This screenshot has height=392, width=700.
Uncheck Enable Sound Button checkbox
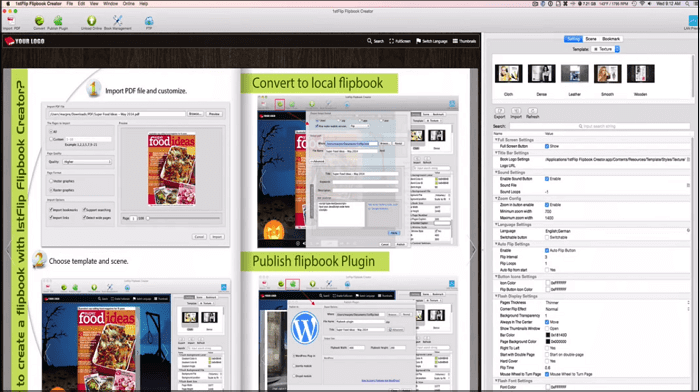click(x=547, y=179)
